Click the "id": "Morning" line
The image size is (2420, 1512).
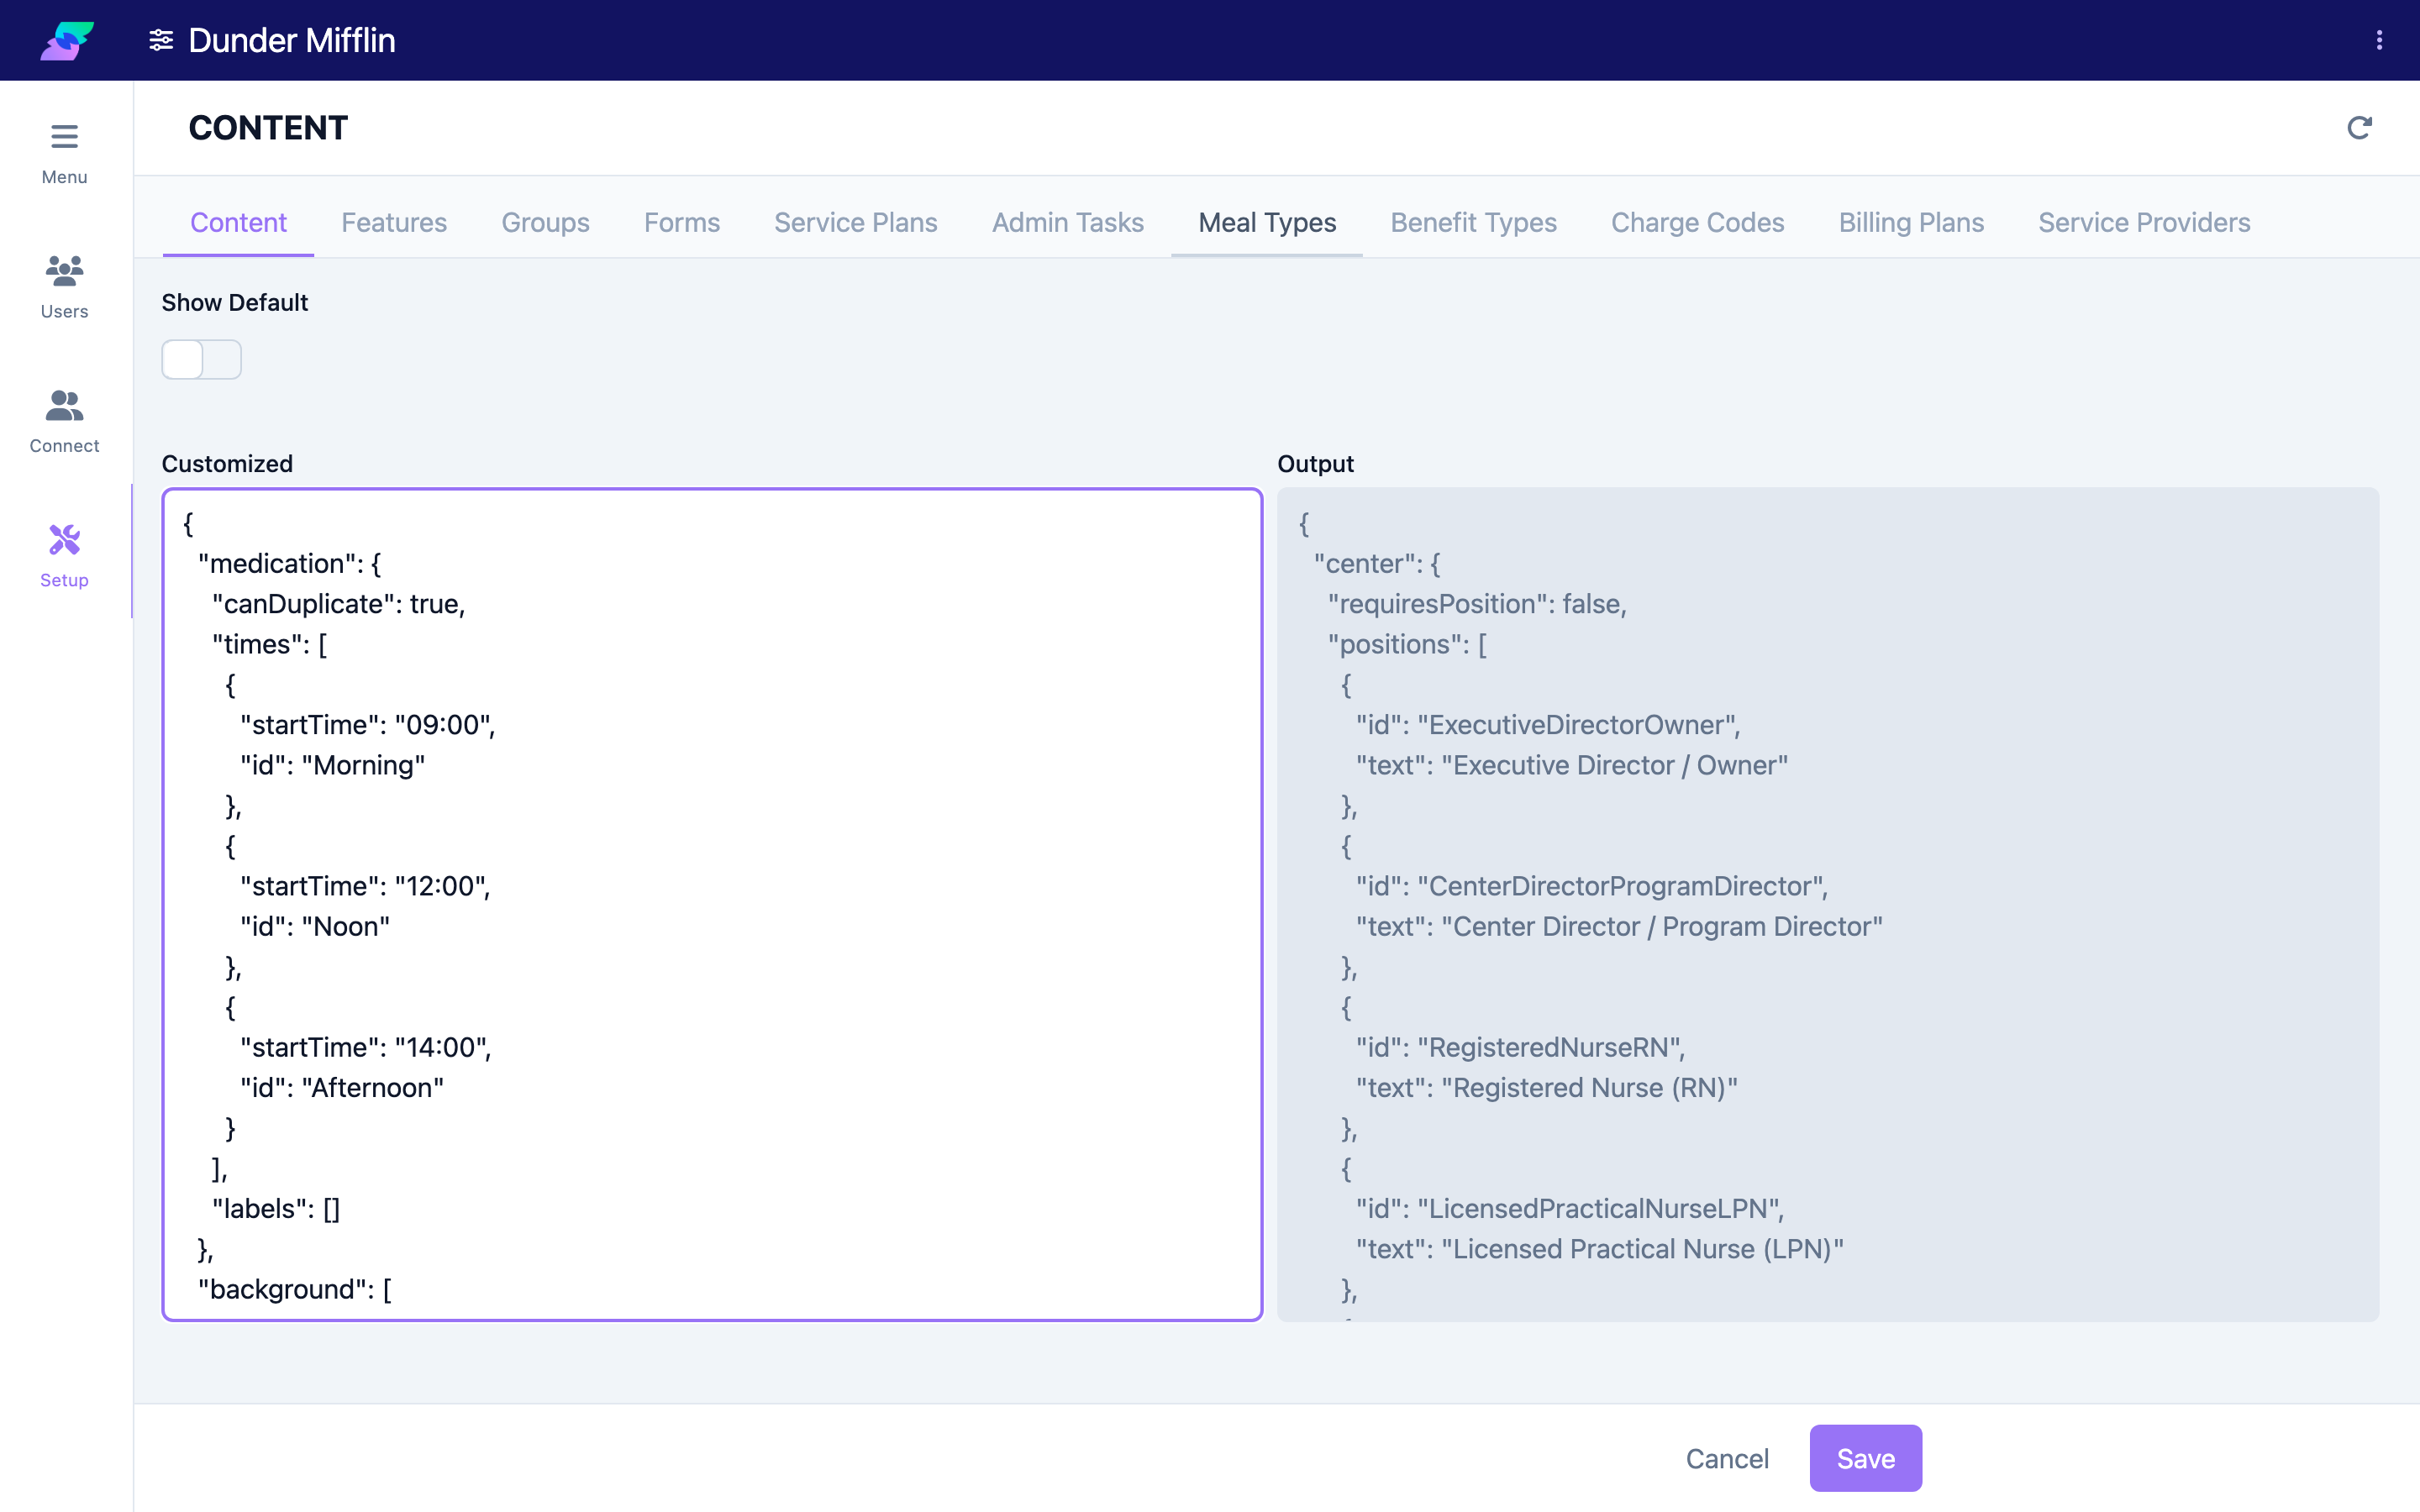333,765
